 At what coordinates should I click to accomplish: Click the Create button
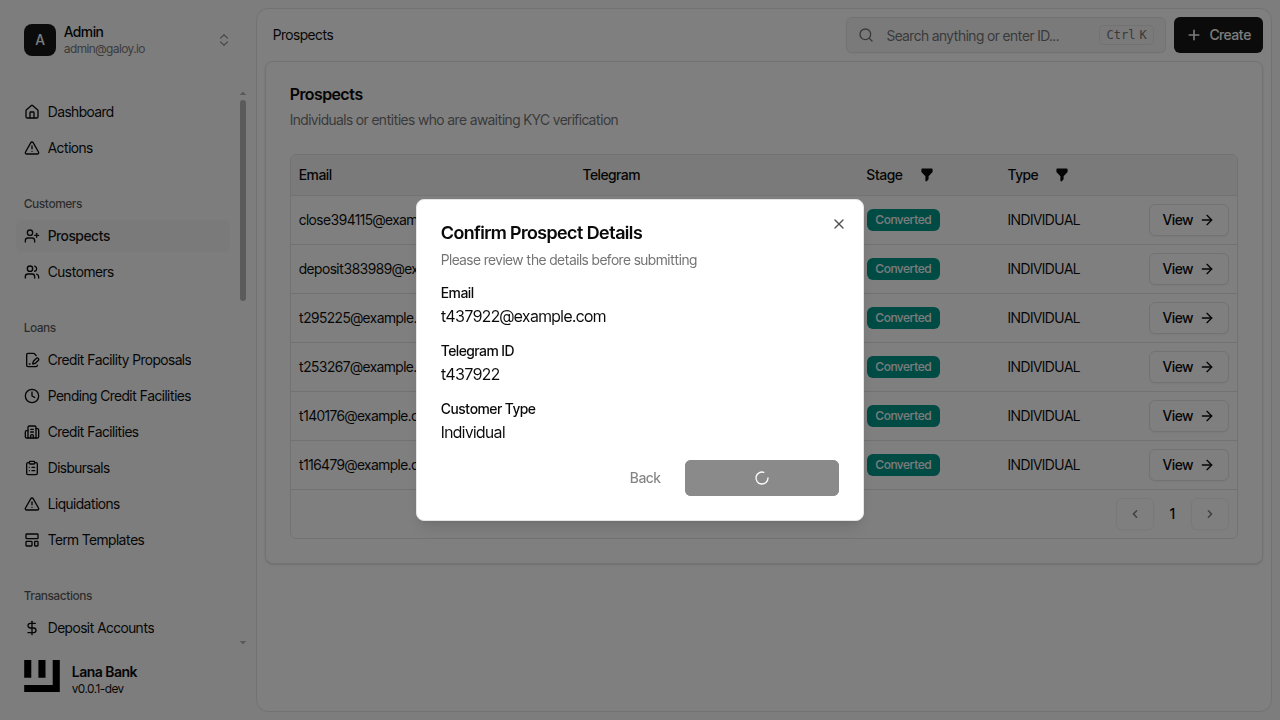[1217, 35]
